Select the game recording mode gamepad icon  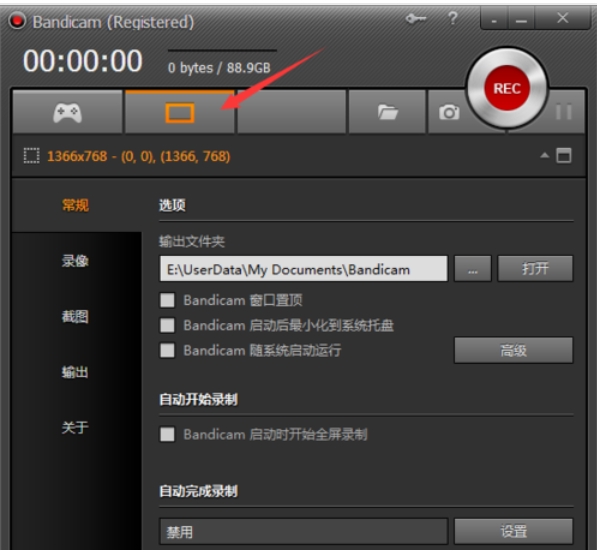67,112
